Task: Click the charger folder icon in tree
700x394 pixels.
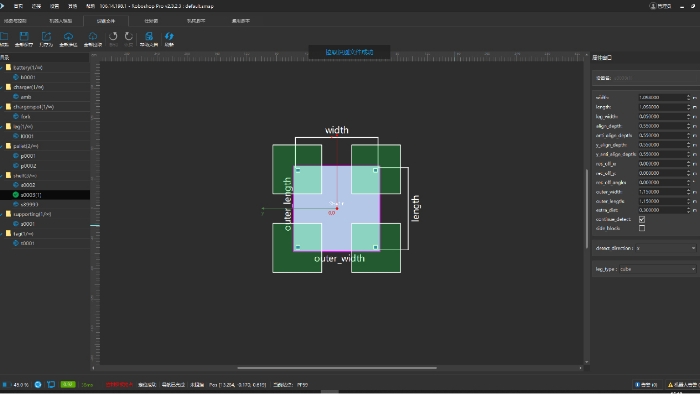Action: coord(8,87)
